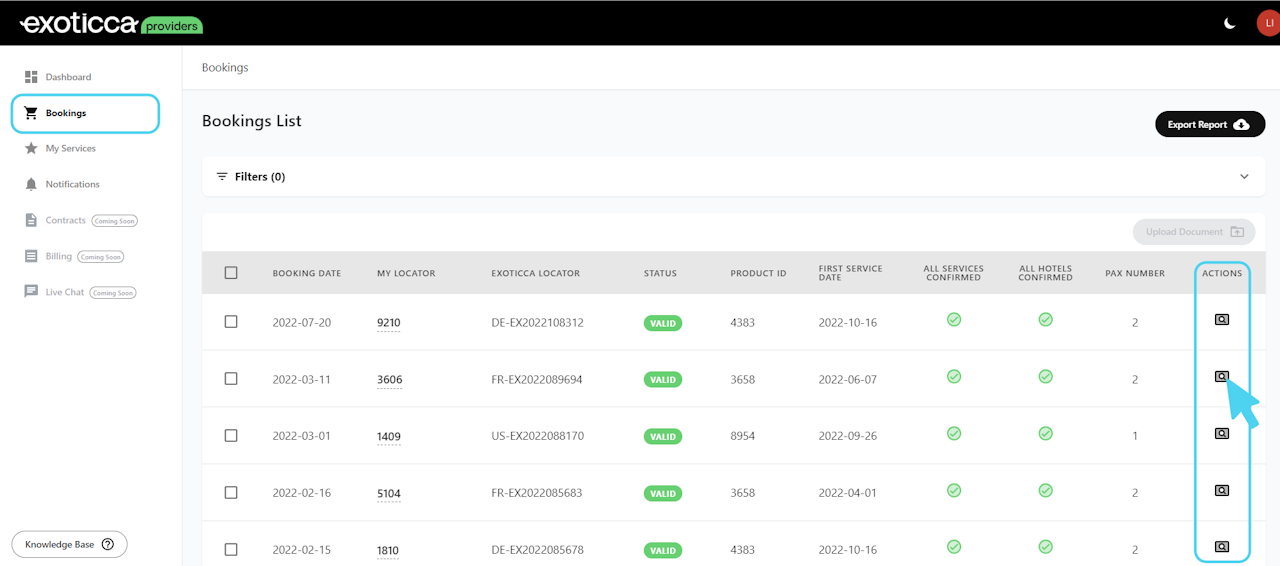Click hotels confirmed checkmark for row 1810
Viewport: 1280px width, 566px height.
[x=1045, y=547]
